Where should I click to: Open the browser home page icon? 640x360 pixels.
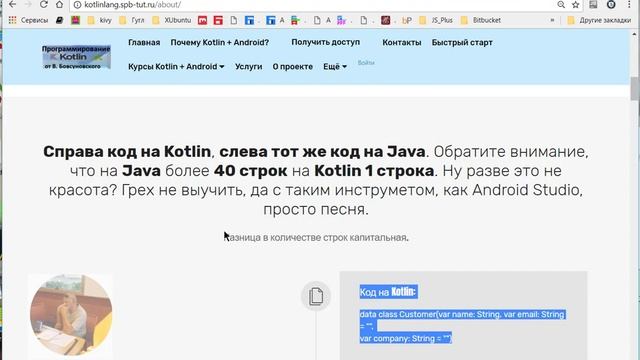pos(60,4)
